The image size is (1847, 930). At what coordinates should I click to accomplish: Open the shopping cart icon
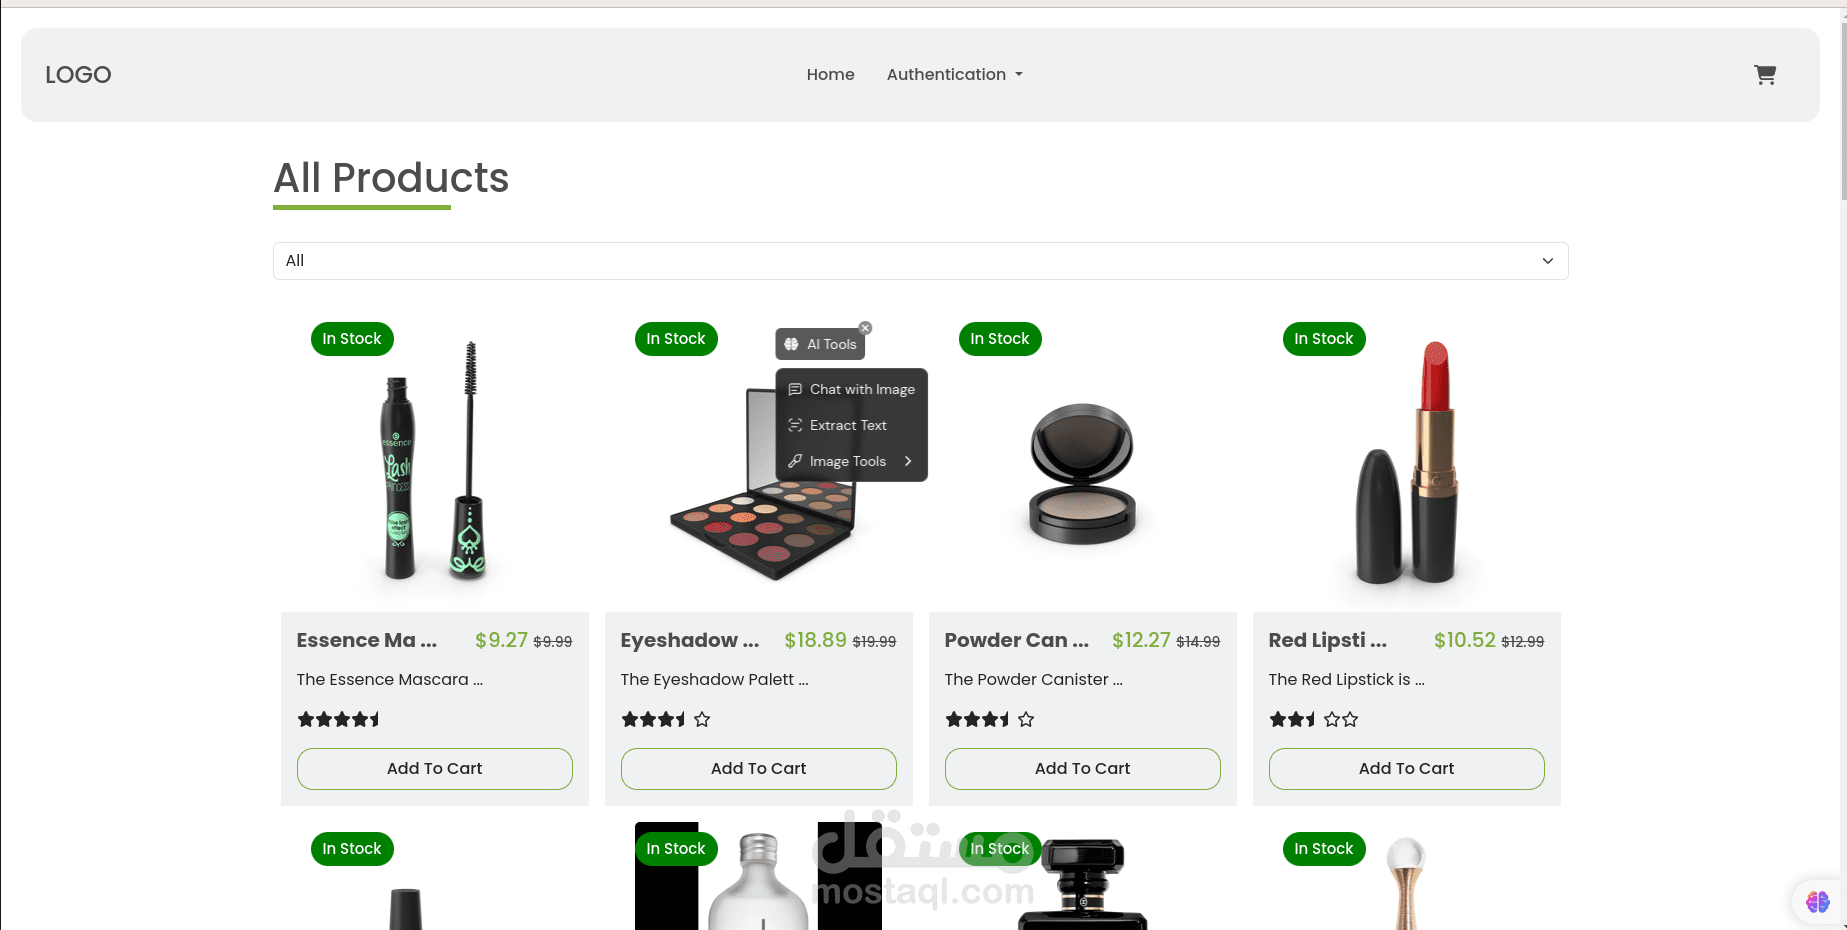[1764, 74]
